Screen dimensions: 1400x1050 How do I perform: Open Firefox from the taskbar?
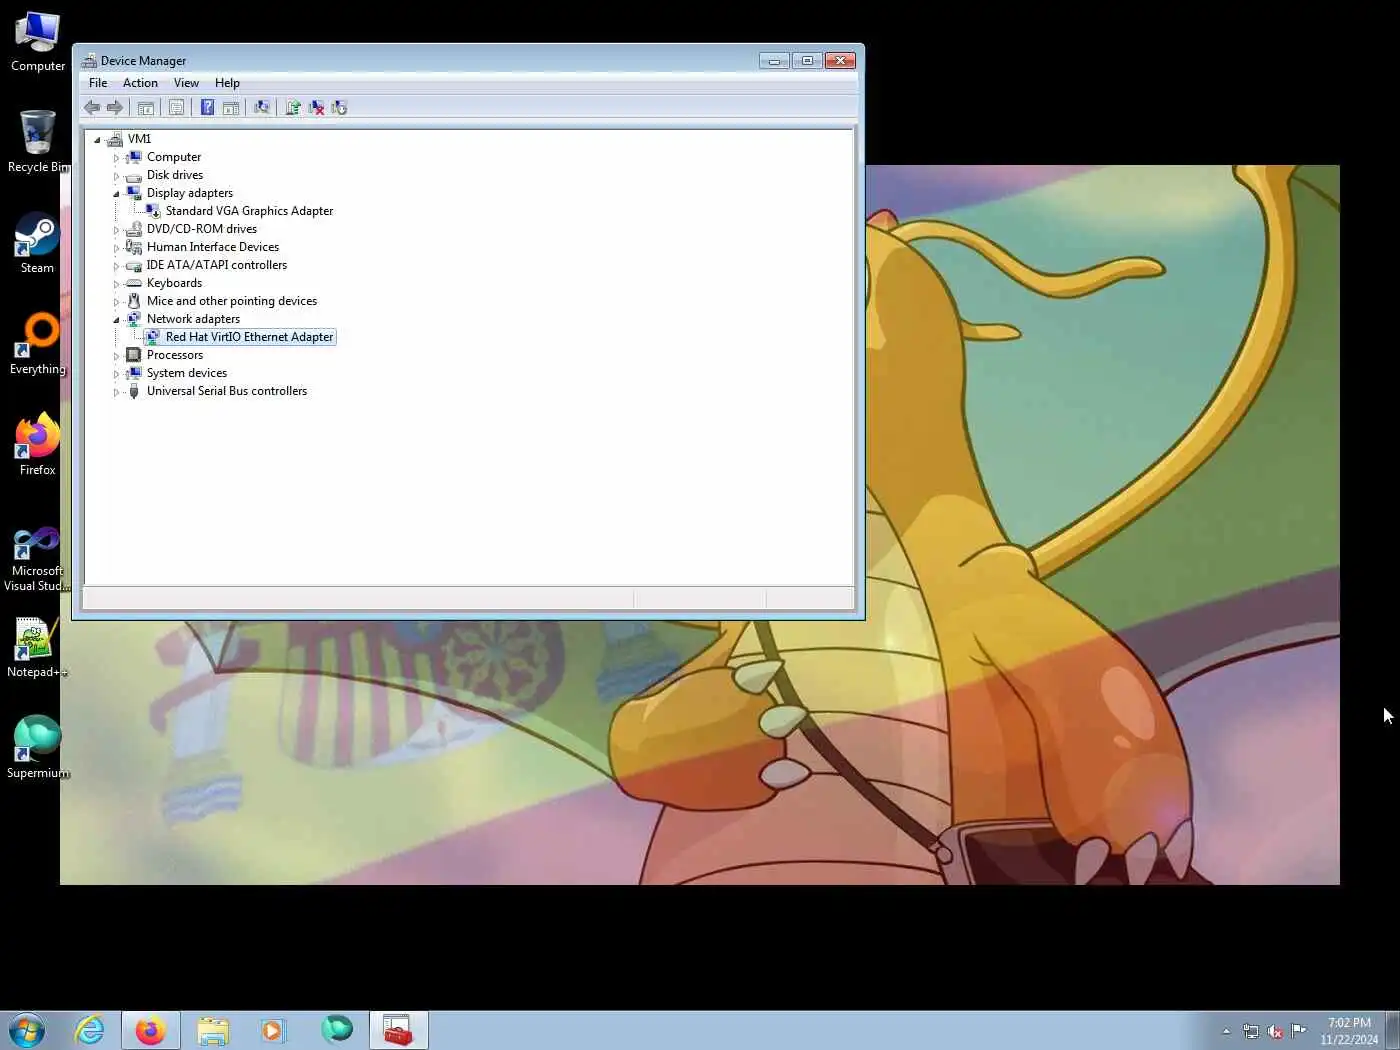tap(150, 1030)
